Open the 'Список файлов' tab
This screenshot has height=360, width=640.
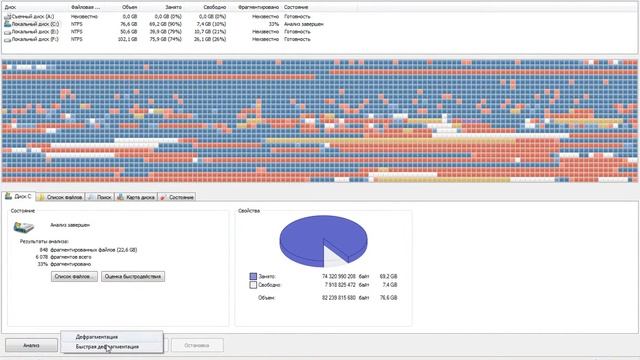[x=60, y=197]
